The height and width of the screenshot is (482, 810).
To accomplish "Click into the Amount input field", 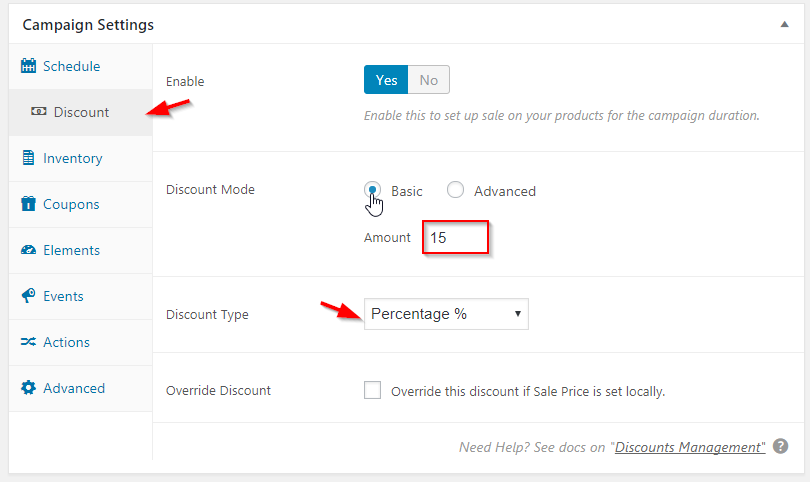I will pos(456,238).
